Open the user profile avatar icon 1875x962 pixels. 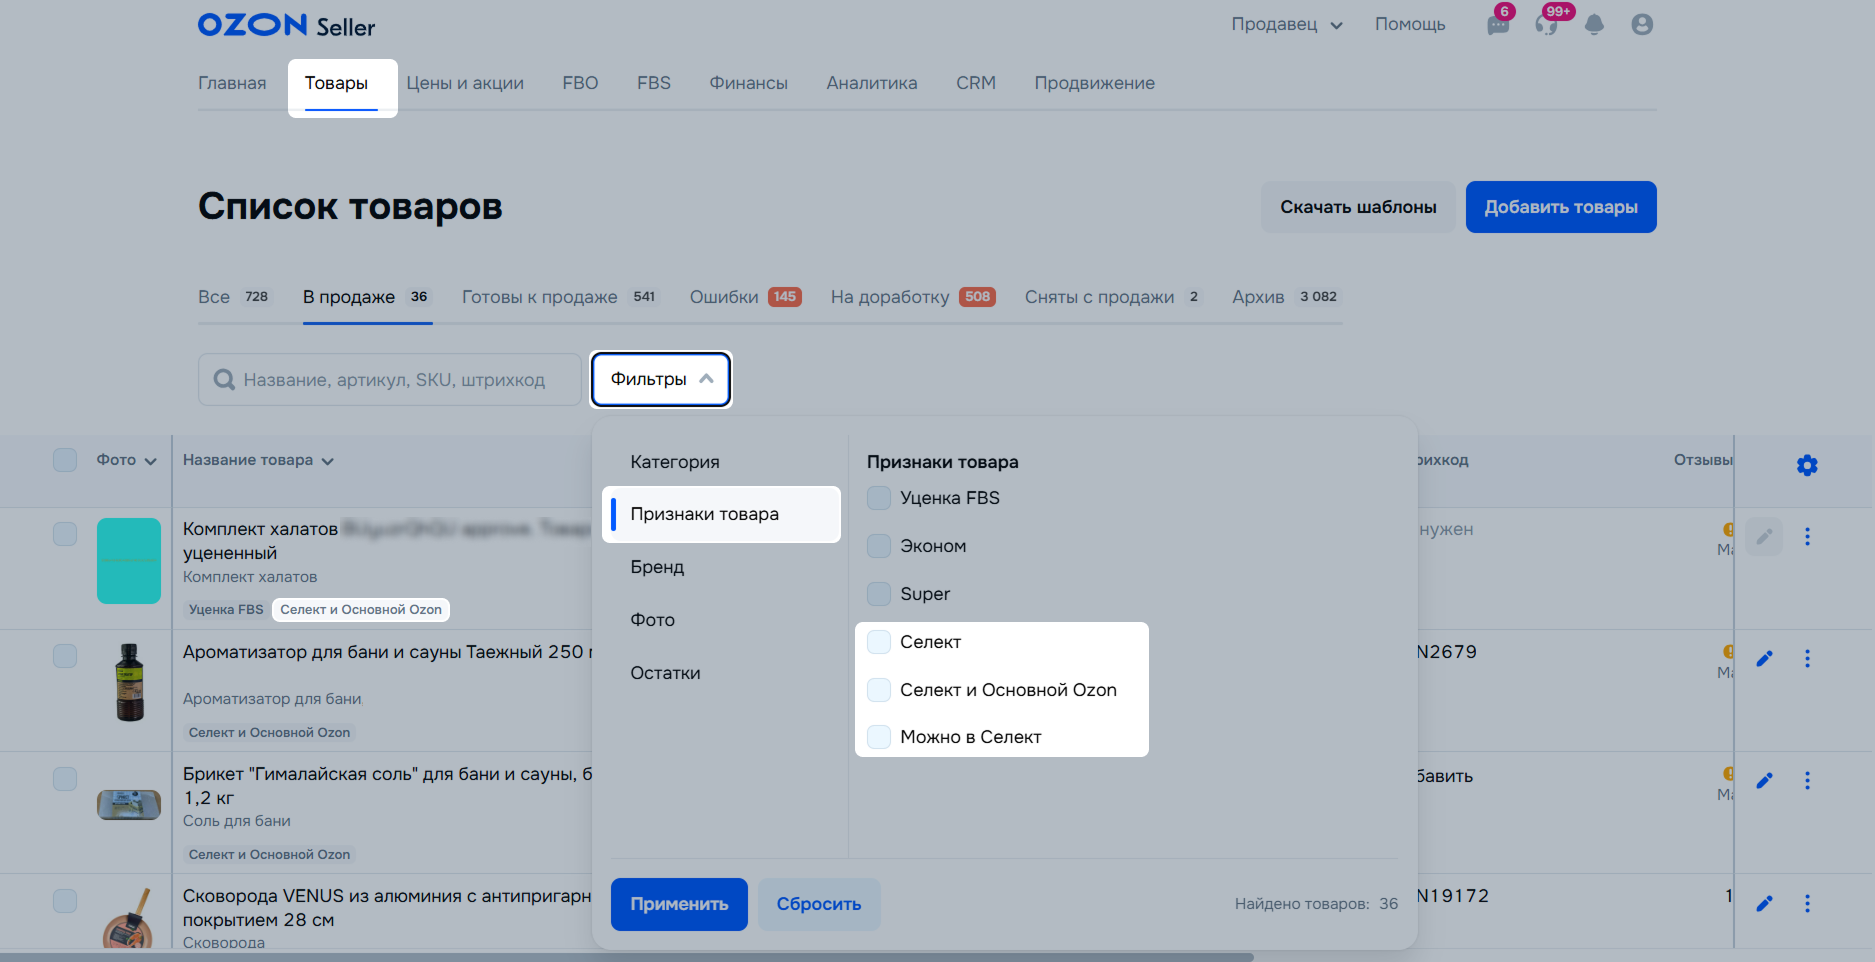pos(1641,25)
